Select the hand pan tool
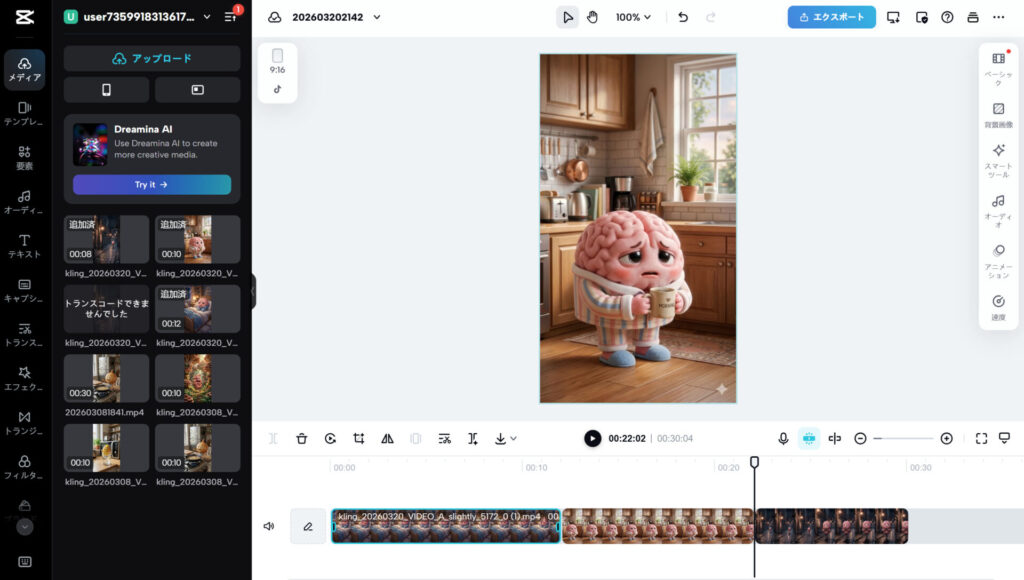This screenshot has height=580, width=1024. pyautogui.click(x=592, y=17)
